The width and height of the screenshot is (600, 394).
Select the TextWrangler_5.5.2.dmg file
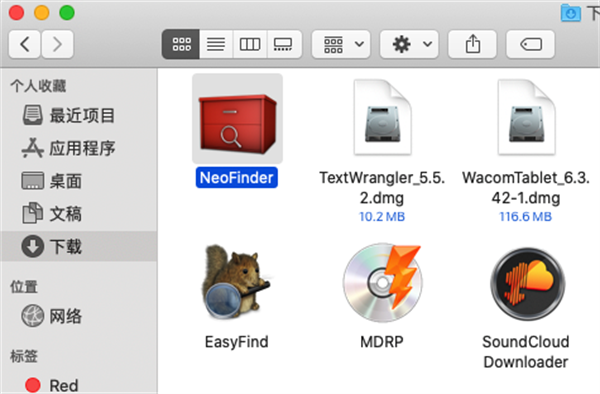pos(382,117)
